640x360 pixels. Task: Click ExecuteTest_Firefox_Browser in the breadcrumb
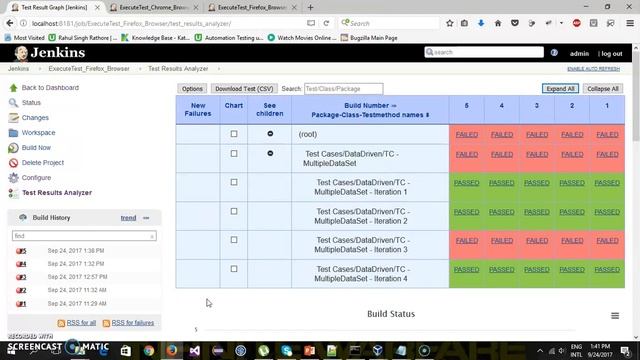(x=89, y=69)
